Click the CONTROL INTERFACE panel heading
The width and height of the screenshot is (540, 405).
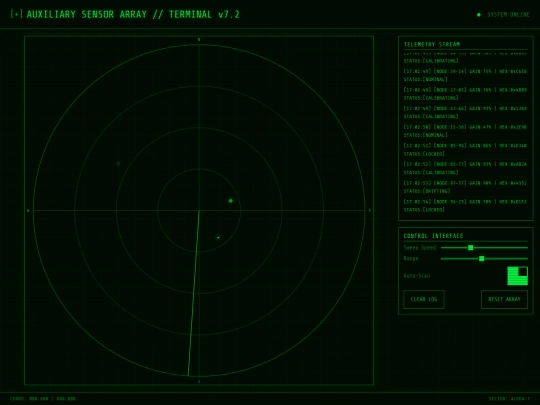pos(433,236)
